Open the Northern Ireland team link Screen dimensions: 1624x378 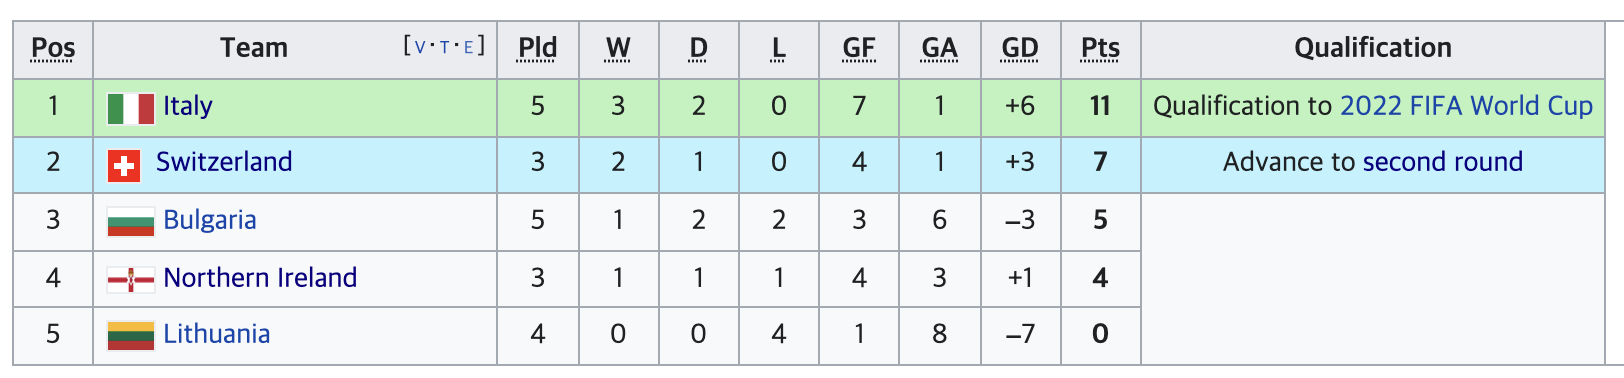260,278
